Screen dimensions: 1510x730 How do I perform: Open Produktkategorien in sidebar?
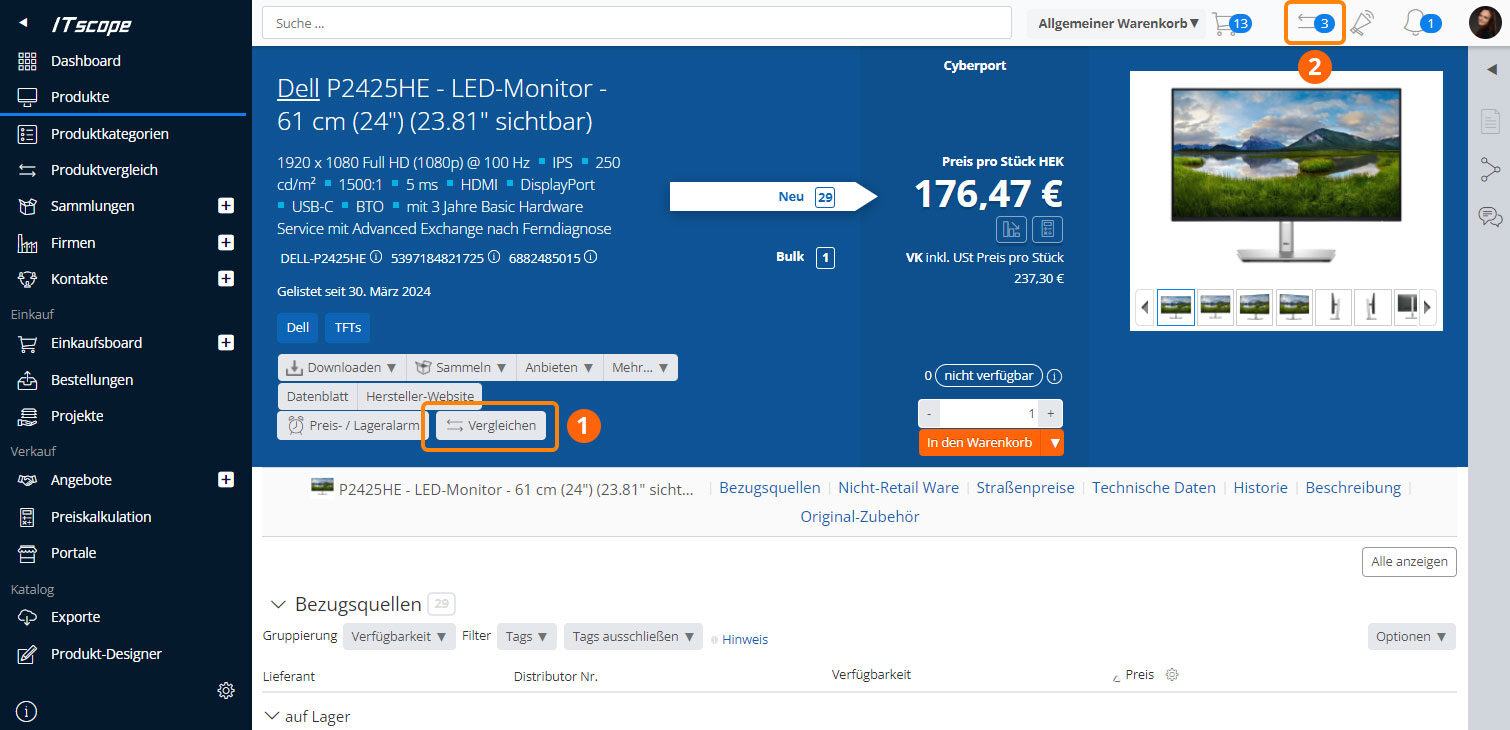[110, 134]
